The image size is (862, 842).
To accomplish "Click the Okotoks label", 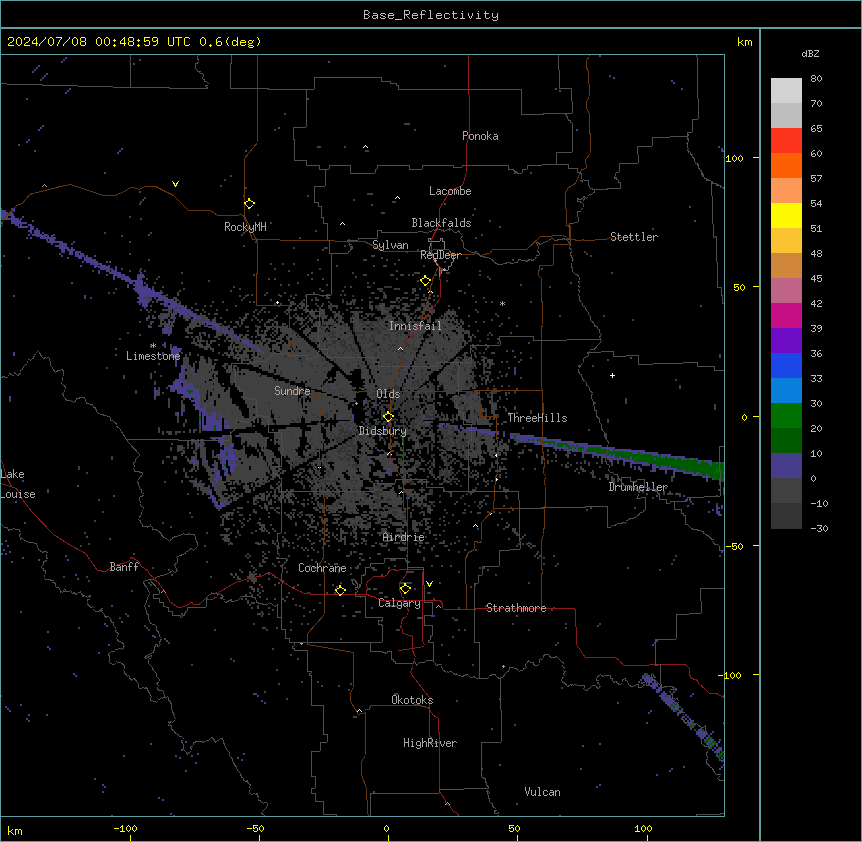I will (412, 700).
